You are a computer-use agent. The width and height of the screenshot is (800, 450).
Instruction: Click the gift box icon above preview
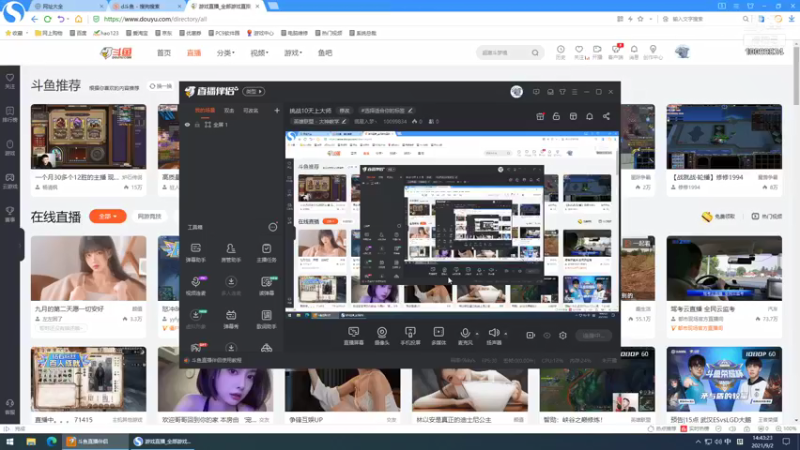point(540,116)
